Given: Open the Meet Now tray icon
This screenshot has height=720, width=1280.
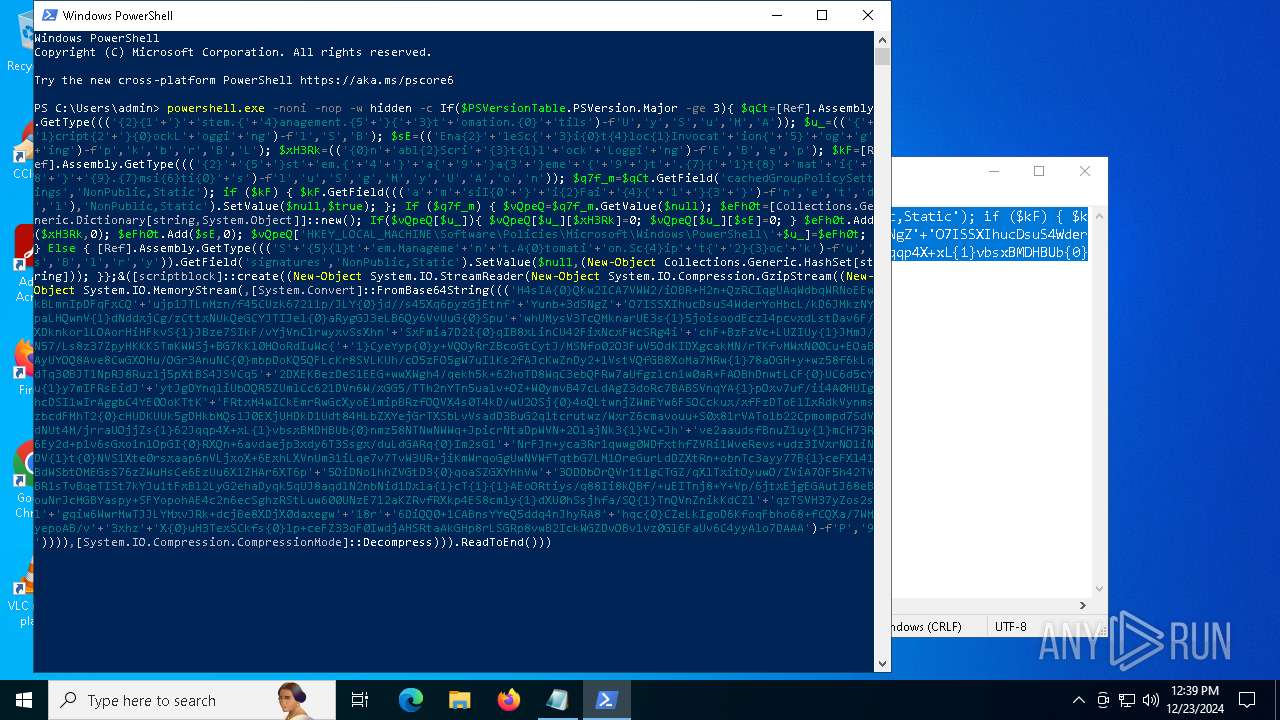Looking at the screenshot, I should click(x=1103, y=700).
